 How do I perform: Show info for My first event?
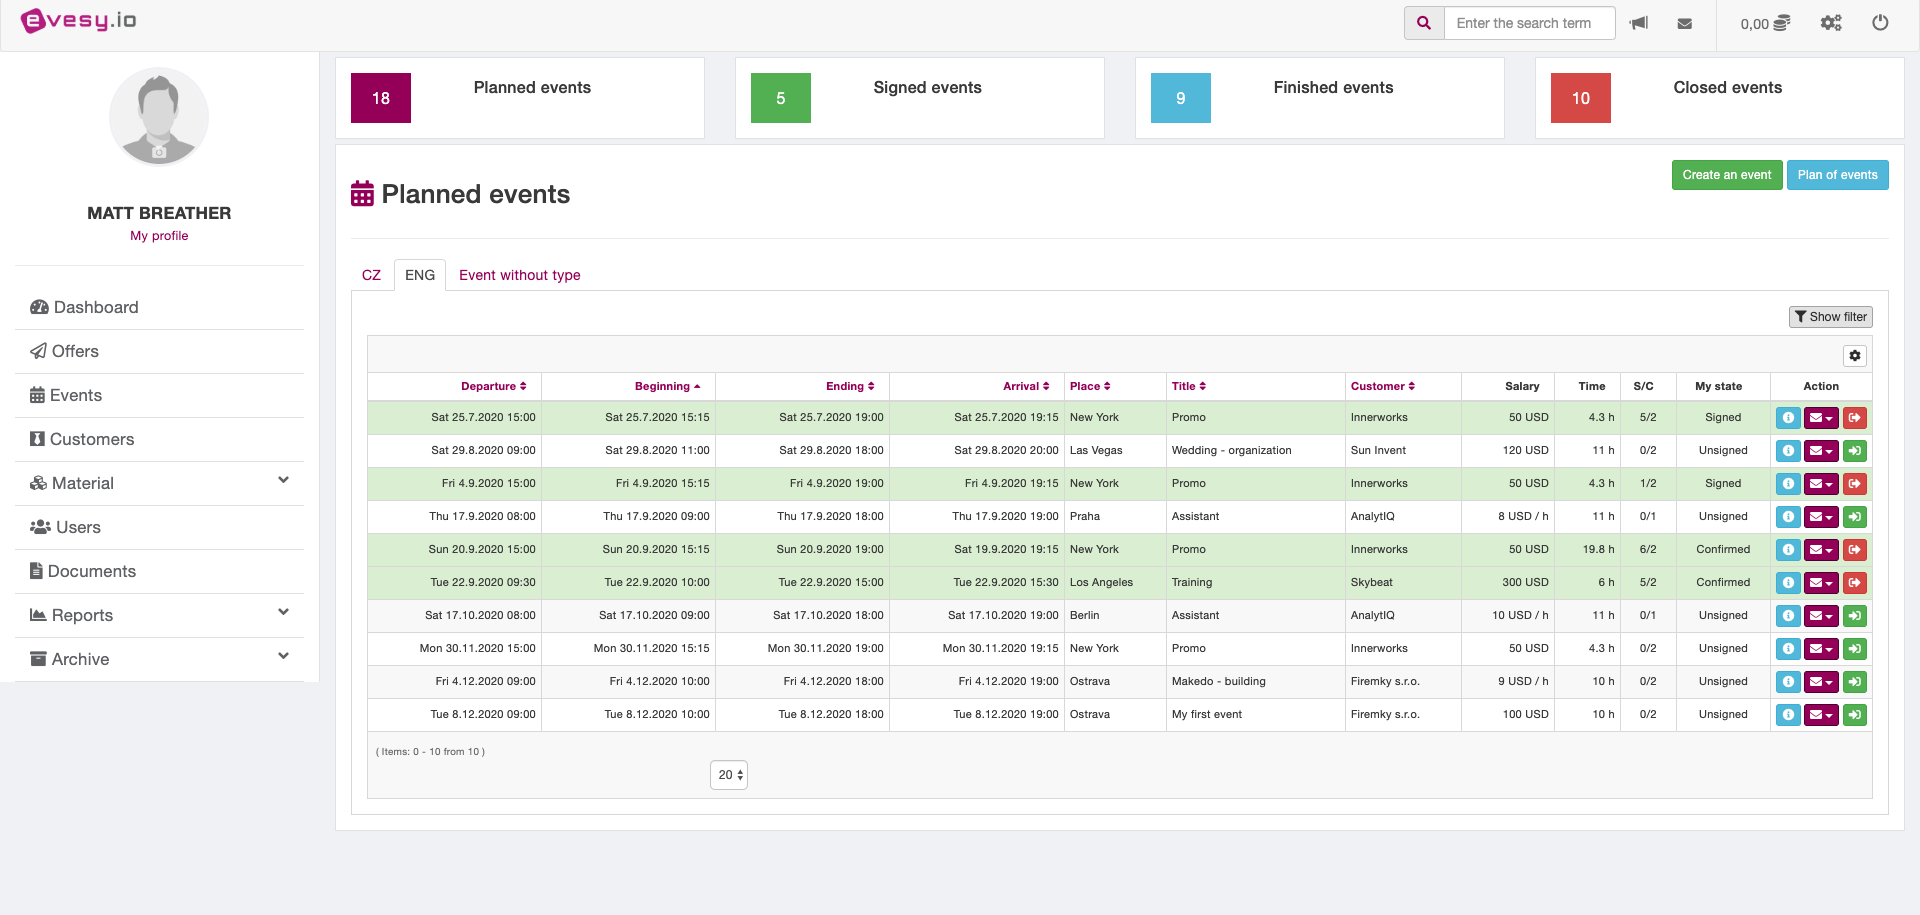coord(1788,715)
